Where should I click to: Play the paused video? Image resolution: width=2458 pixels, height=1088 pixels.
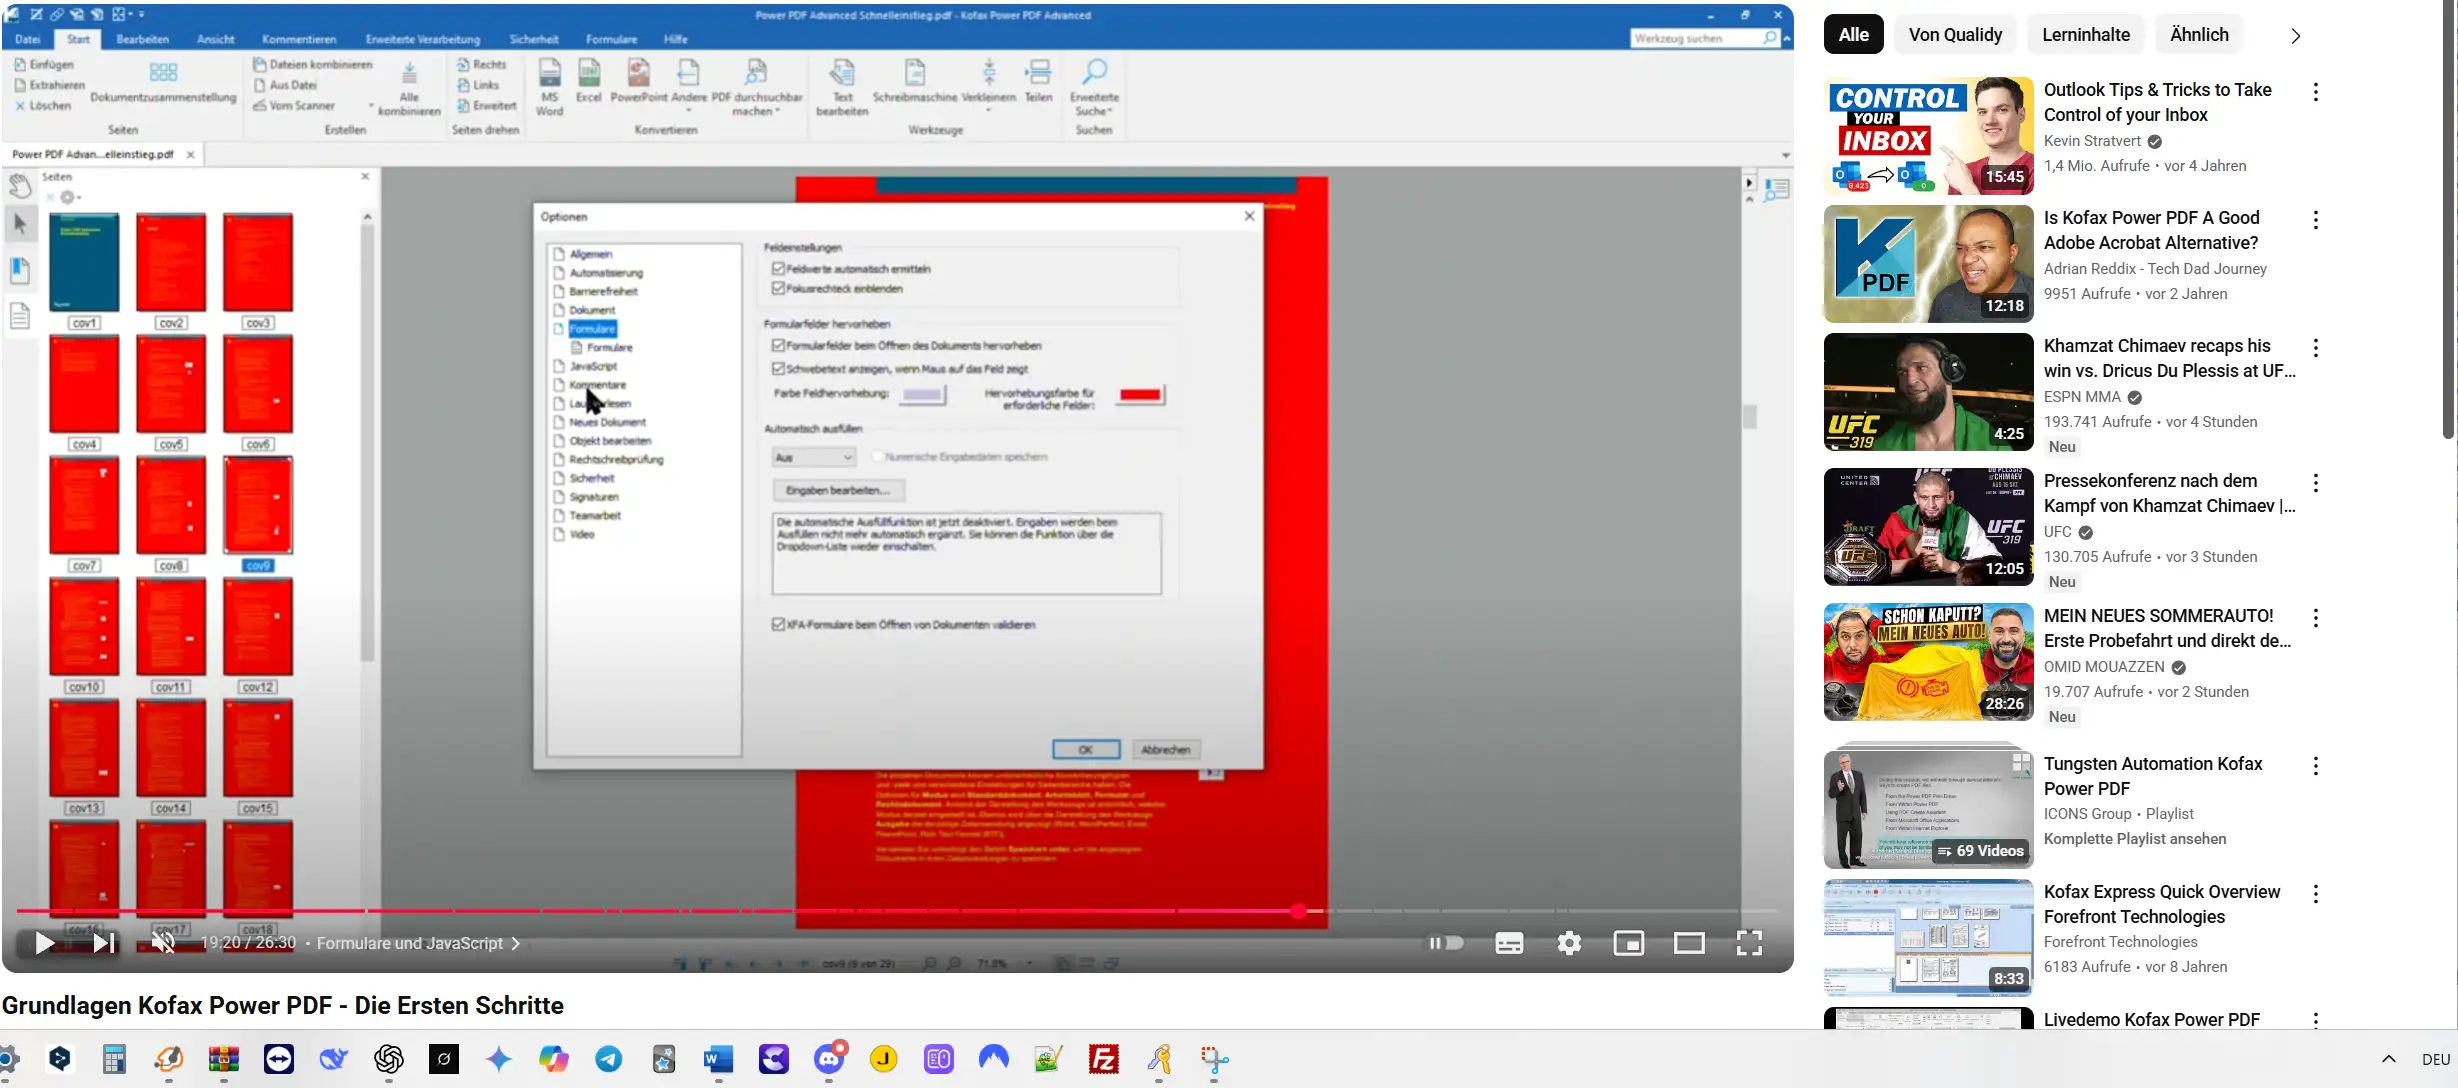(x=44, y=943)
